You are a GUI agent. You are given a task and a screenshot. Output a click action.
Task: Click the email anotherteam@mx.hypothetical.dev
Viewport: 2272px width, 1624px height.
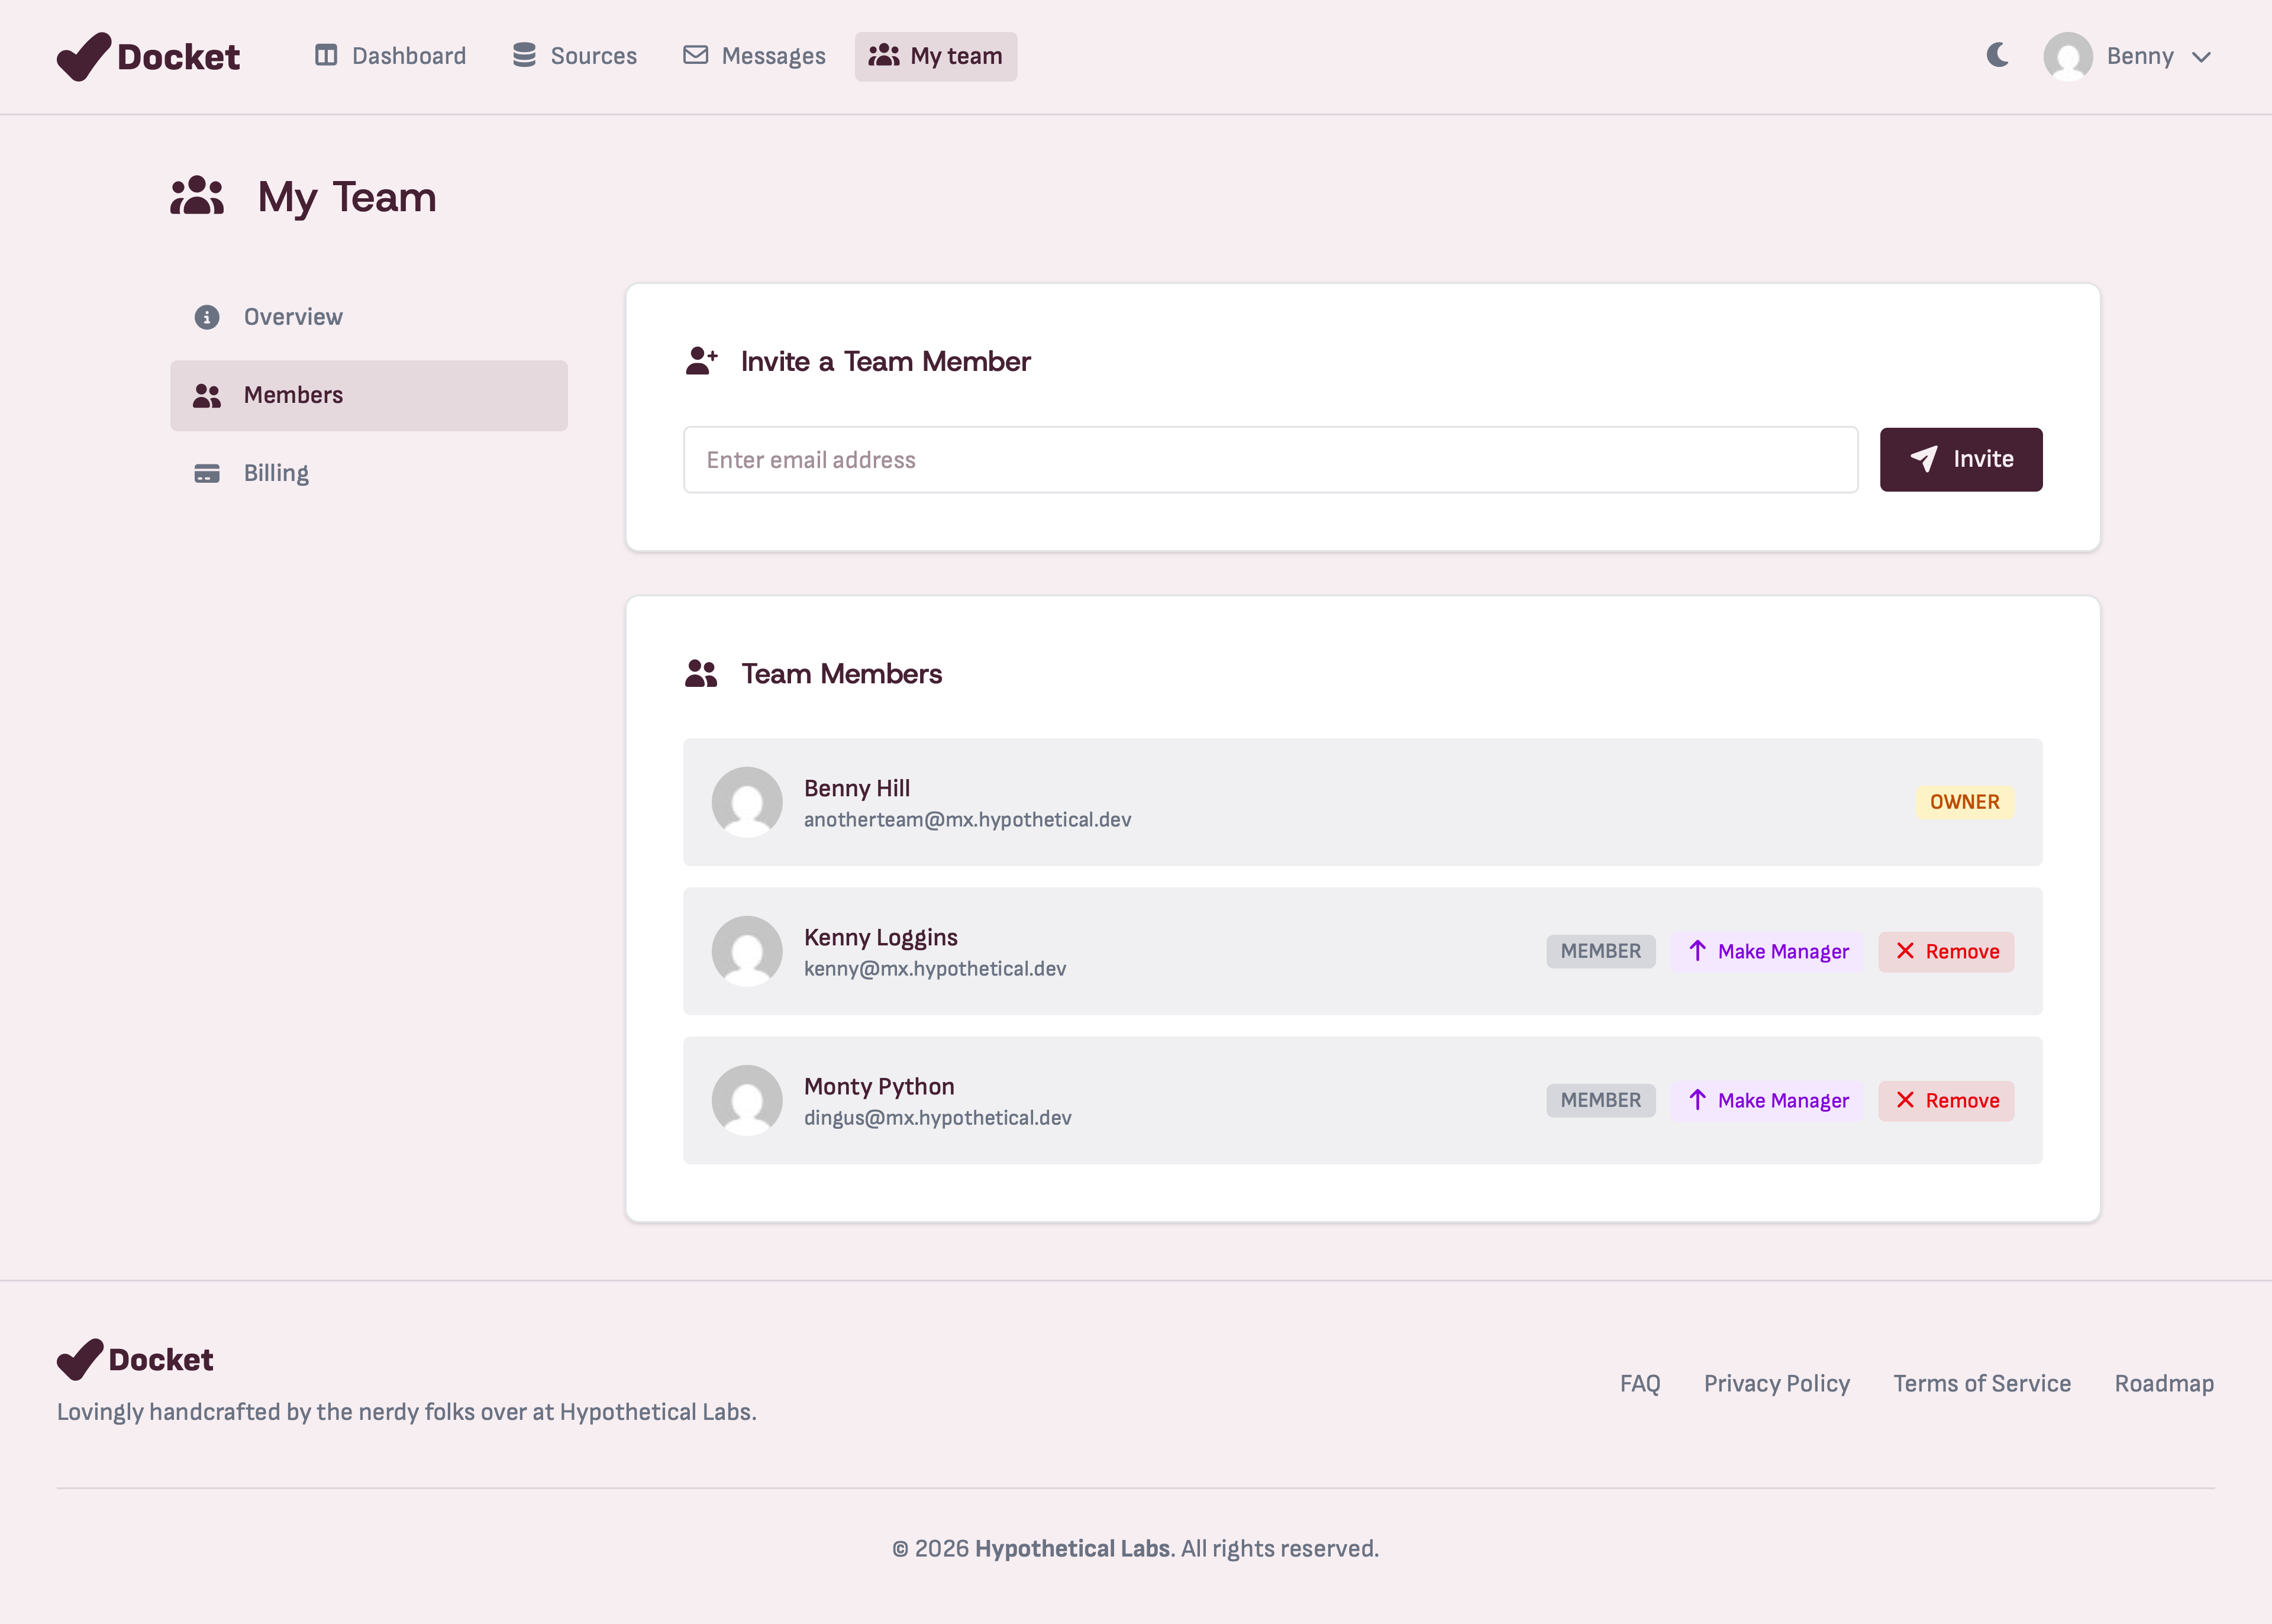point(967,819)
